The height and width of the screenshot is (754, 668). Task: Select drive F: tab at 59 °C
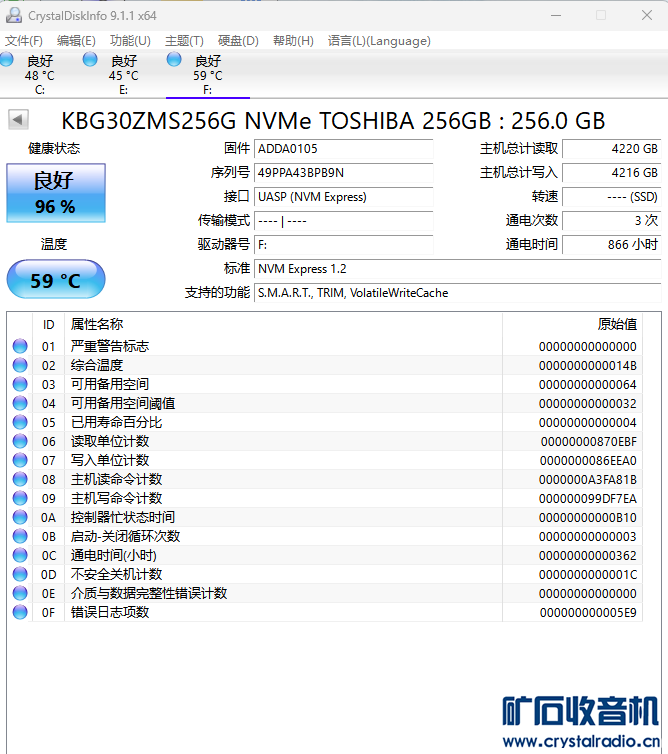[208, 75]
